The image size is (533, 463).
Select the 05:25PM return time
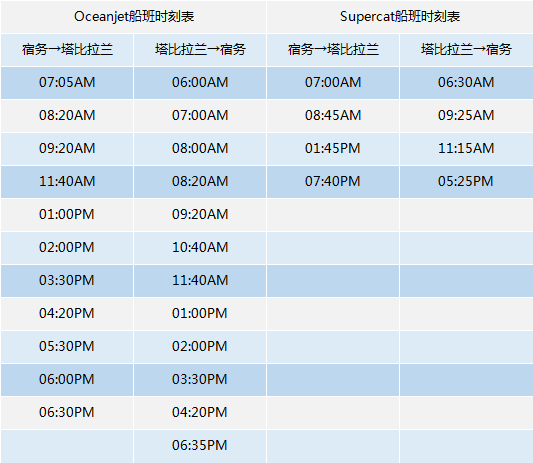point(466,182)
